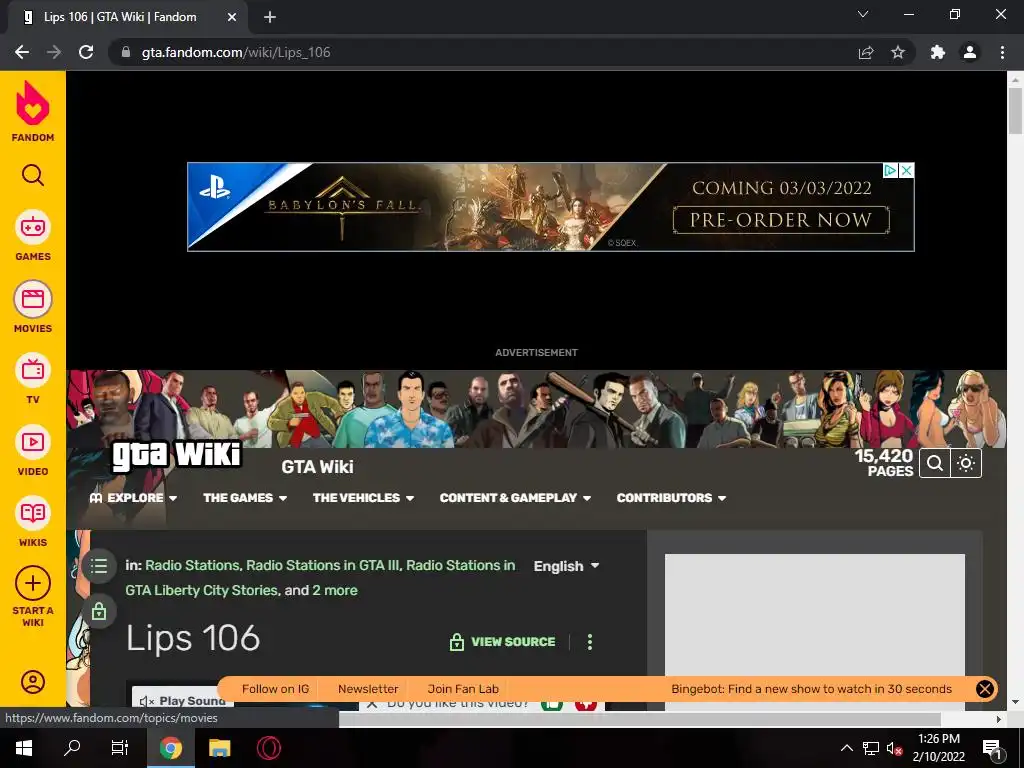Viewport: 1024px width, 768px height.
Task: Close the Babylon's Fall ad
Action: click(906, 170)
